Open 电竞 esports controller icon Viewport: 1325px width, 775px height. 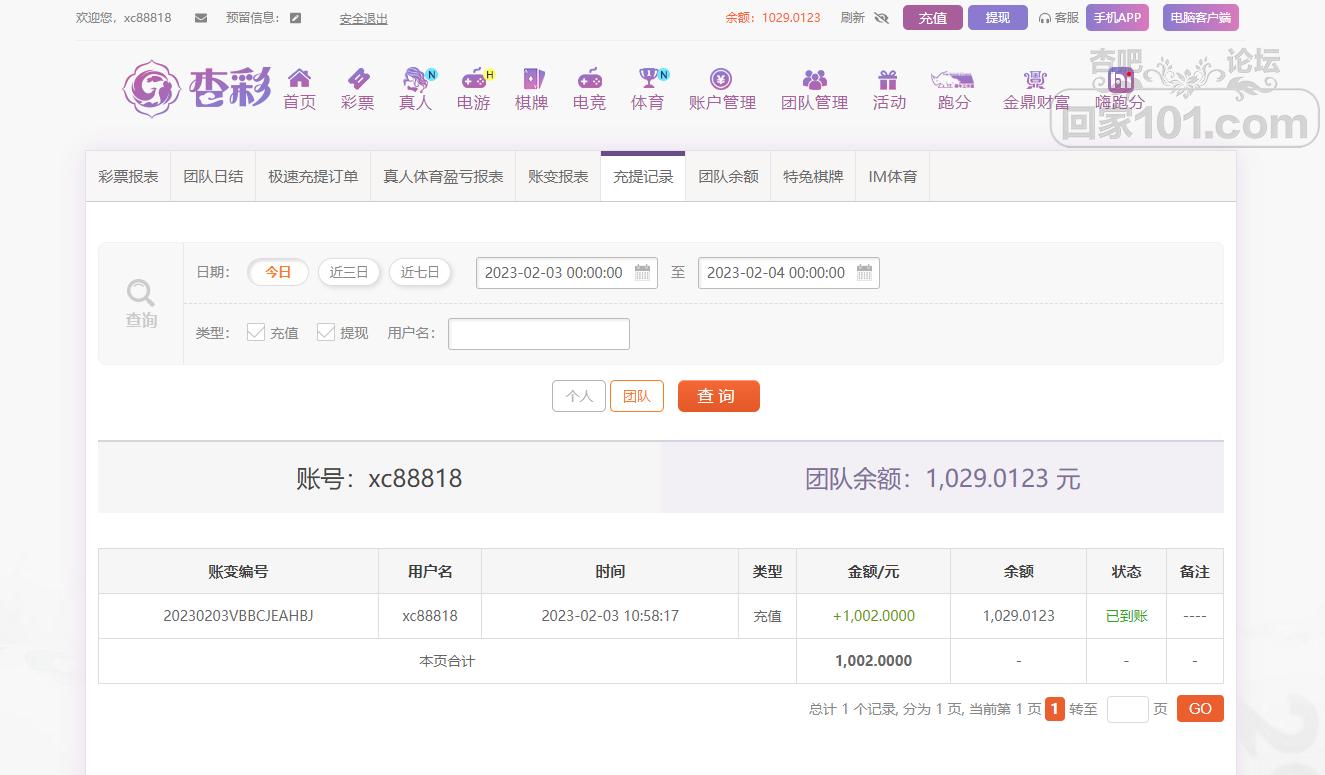click(x=589, y=79)
